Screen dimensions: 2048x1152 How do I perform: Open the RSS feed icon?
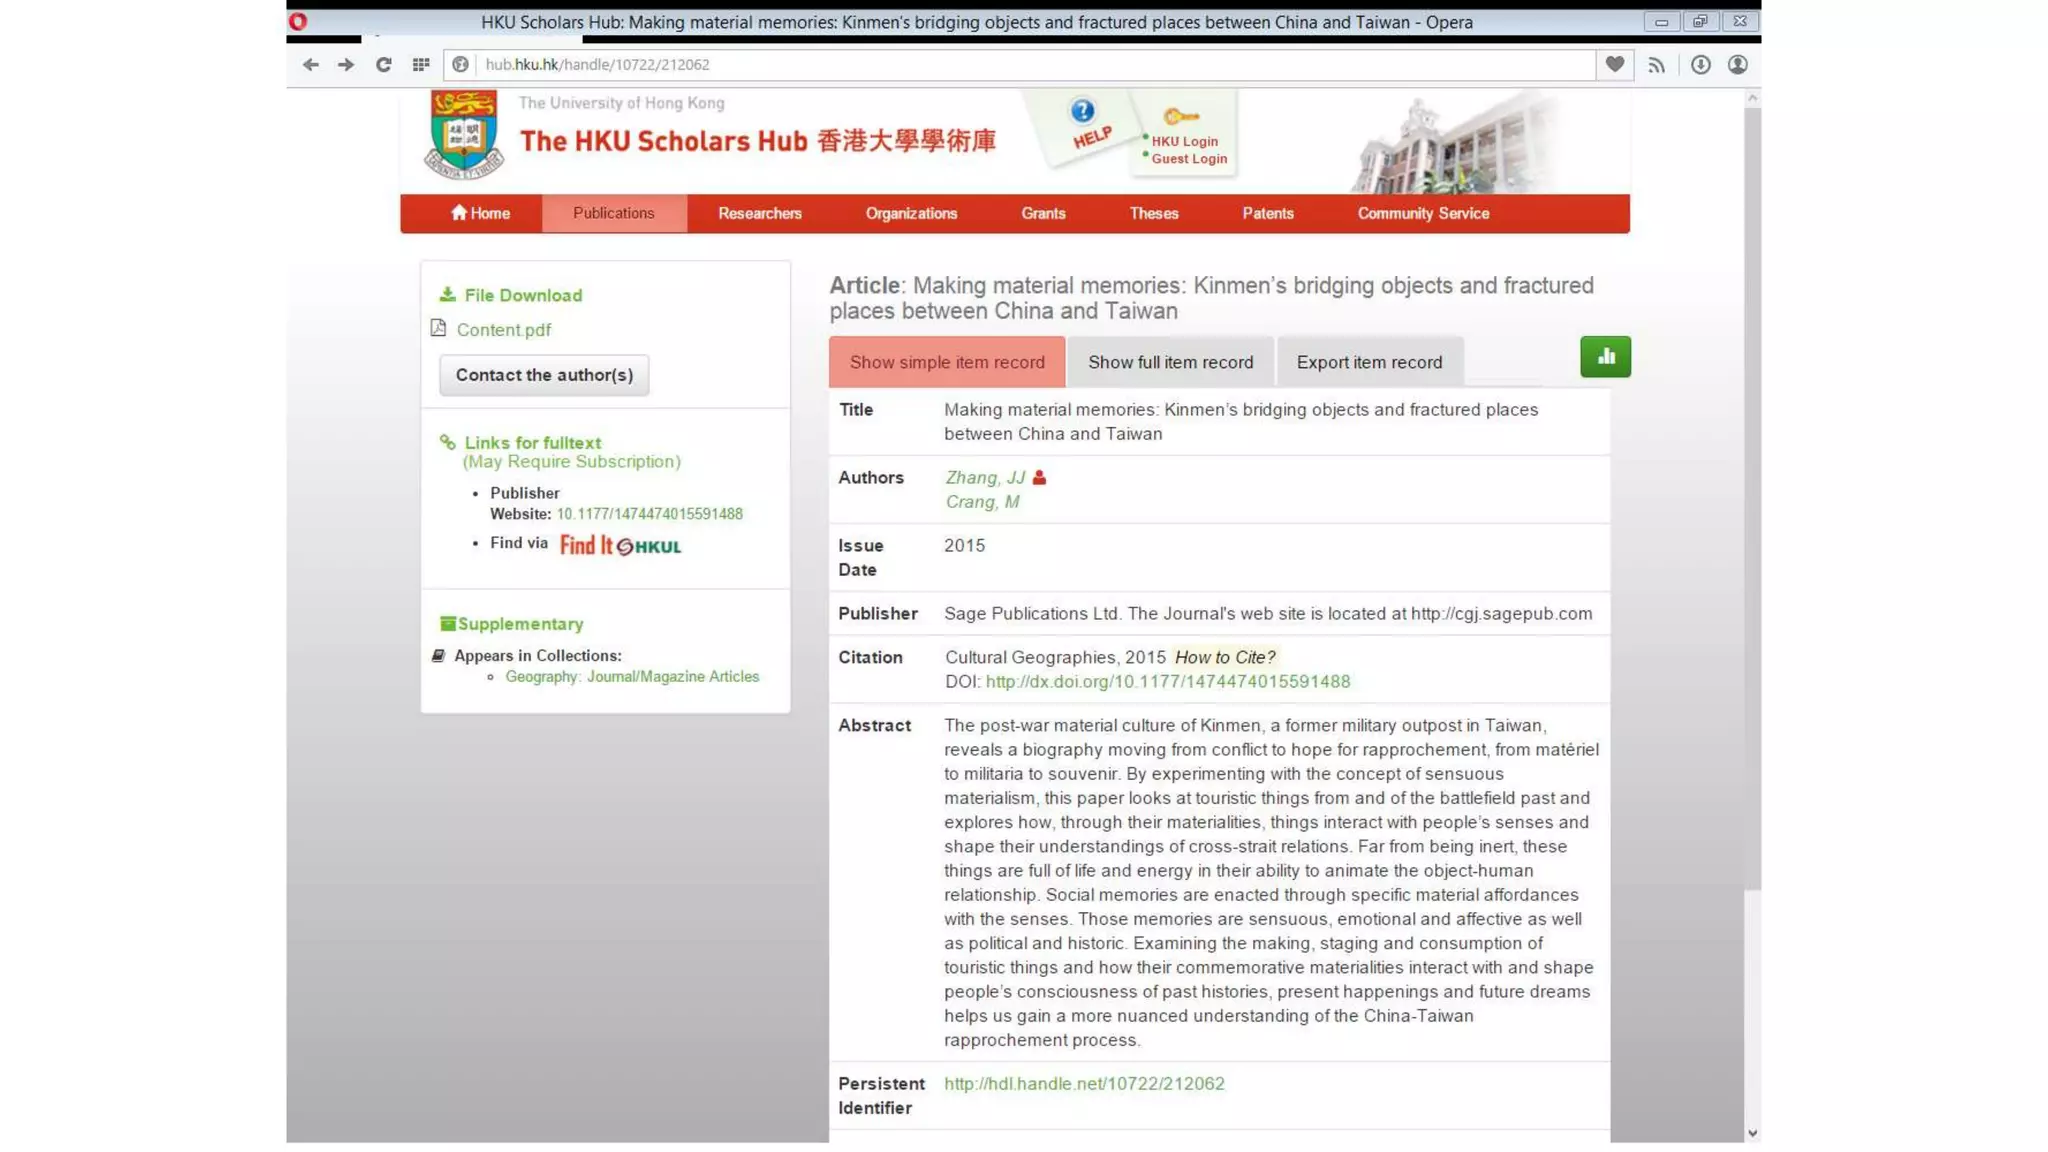tap(1656, 65)
